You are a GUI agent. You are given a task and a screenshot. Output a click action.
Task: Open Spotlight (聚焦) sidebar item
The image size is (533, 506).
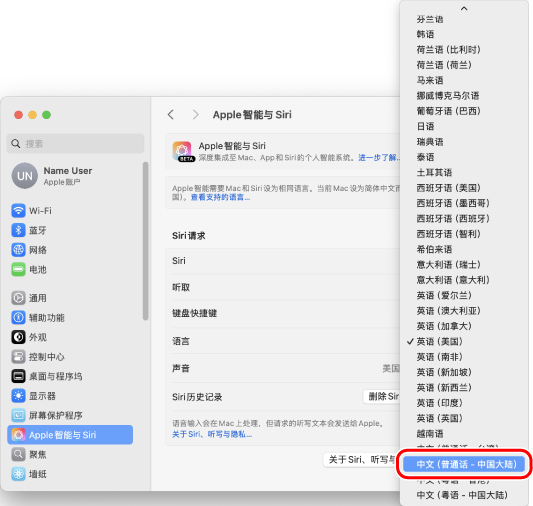click(x=70, y=454)
